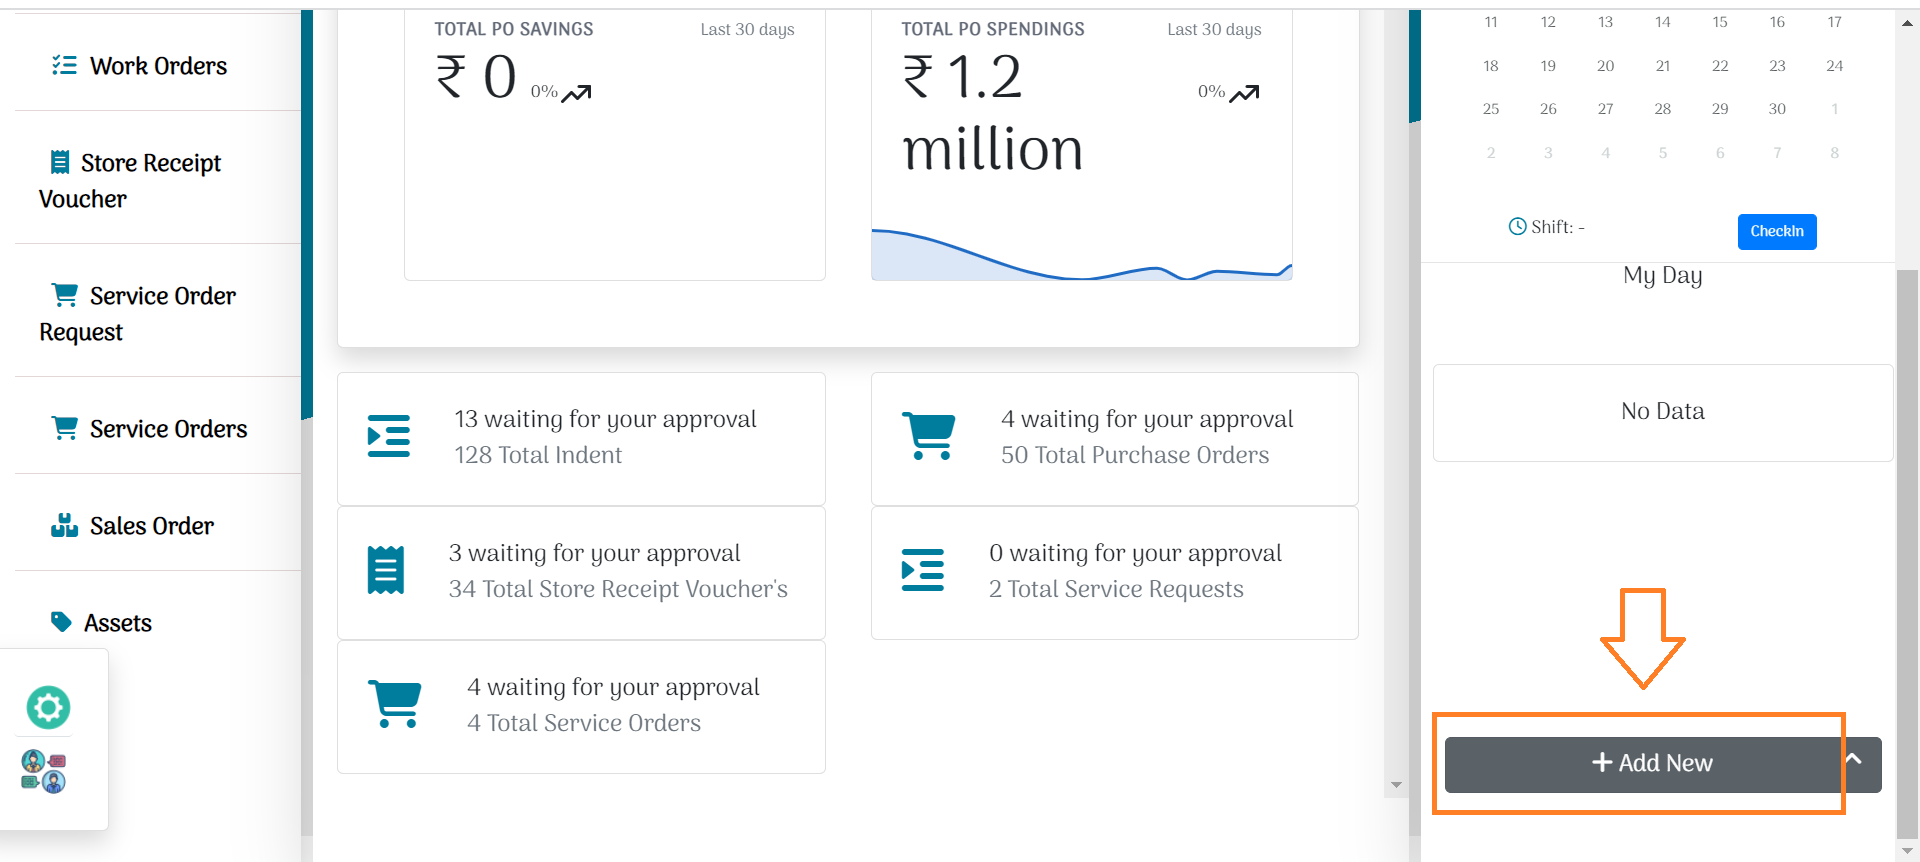Open the chat support avatars icon
Image resolution: width=1920 pixels, height=862 pixels.
click(44, 772)
